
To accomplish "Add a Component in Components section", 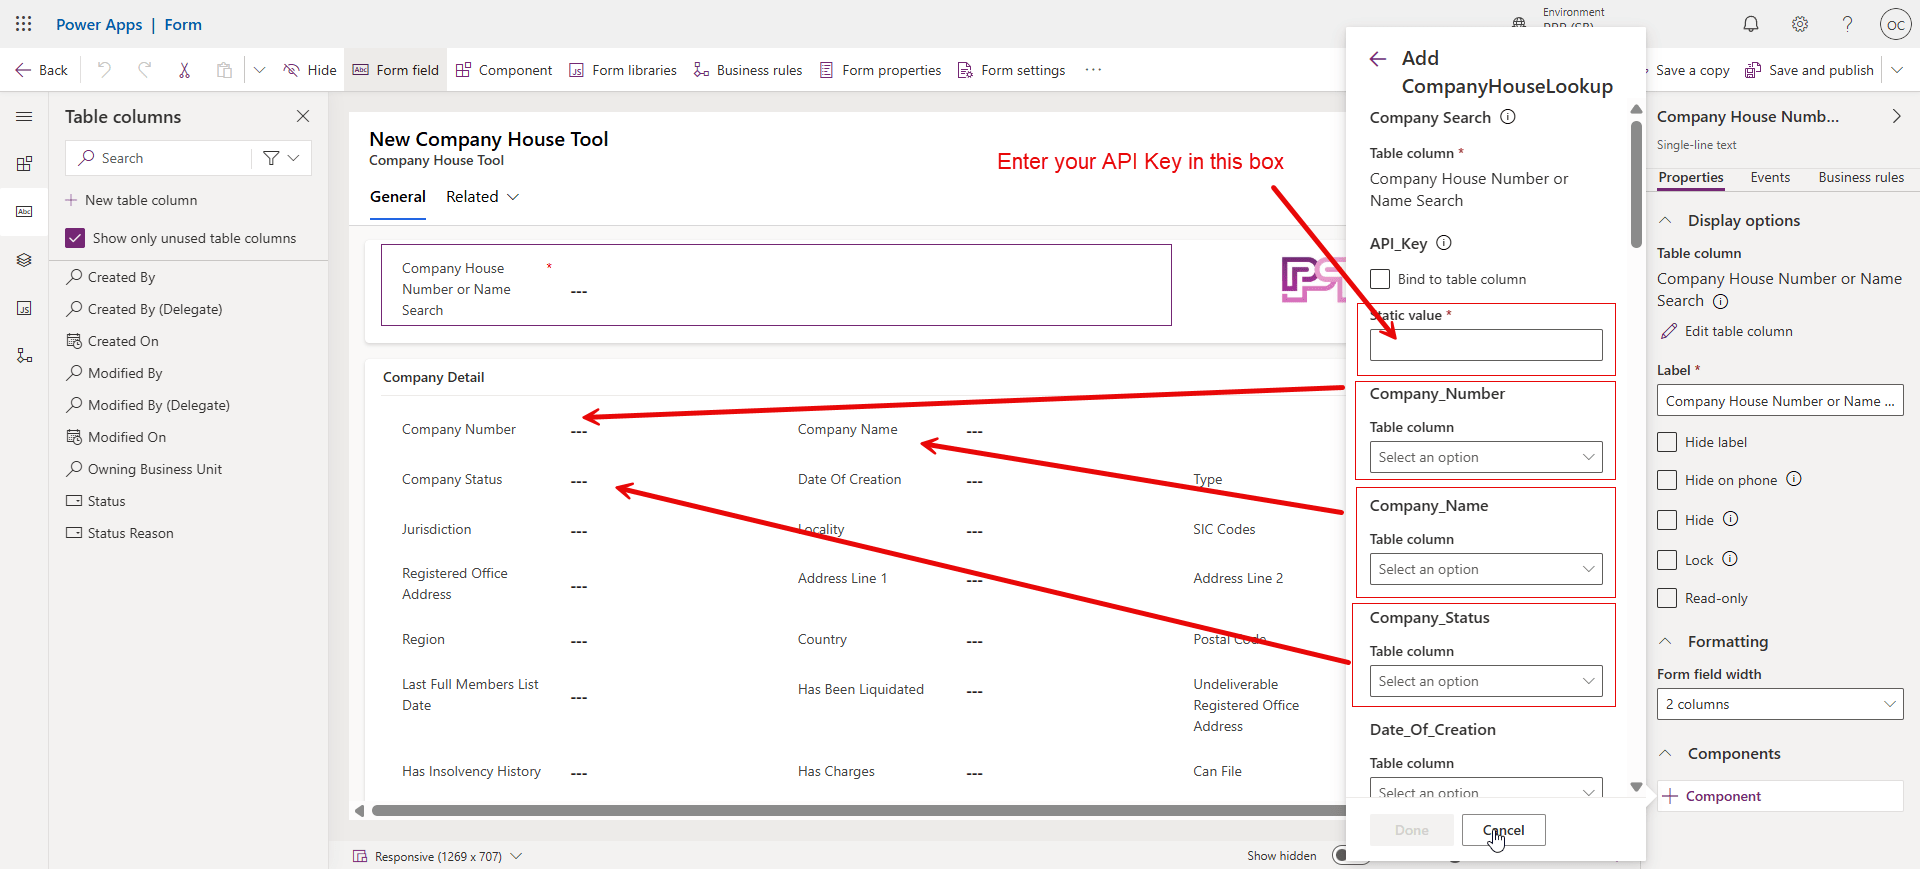I will point(1780,796).
